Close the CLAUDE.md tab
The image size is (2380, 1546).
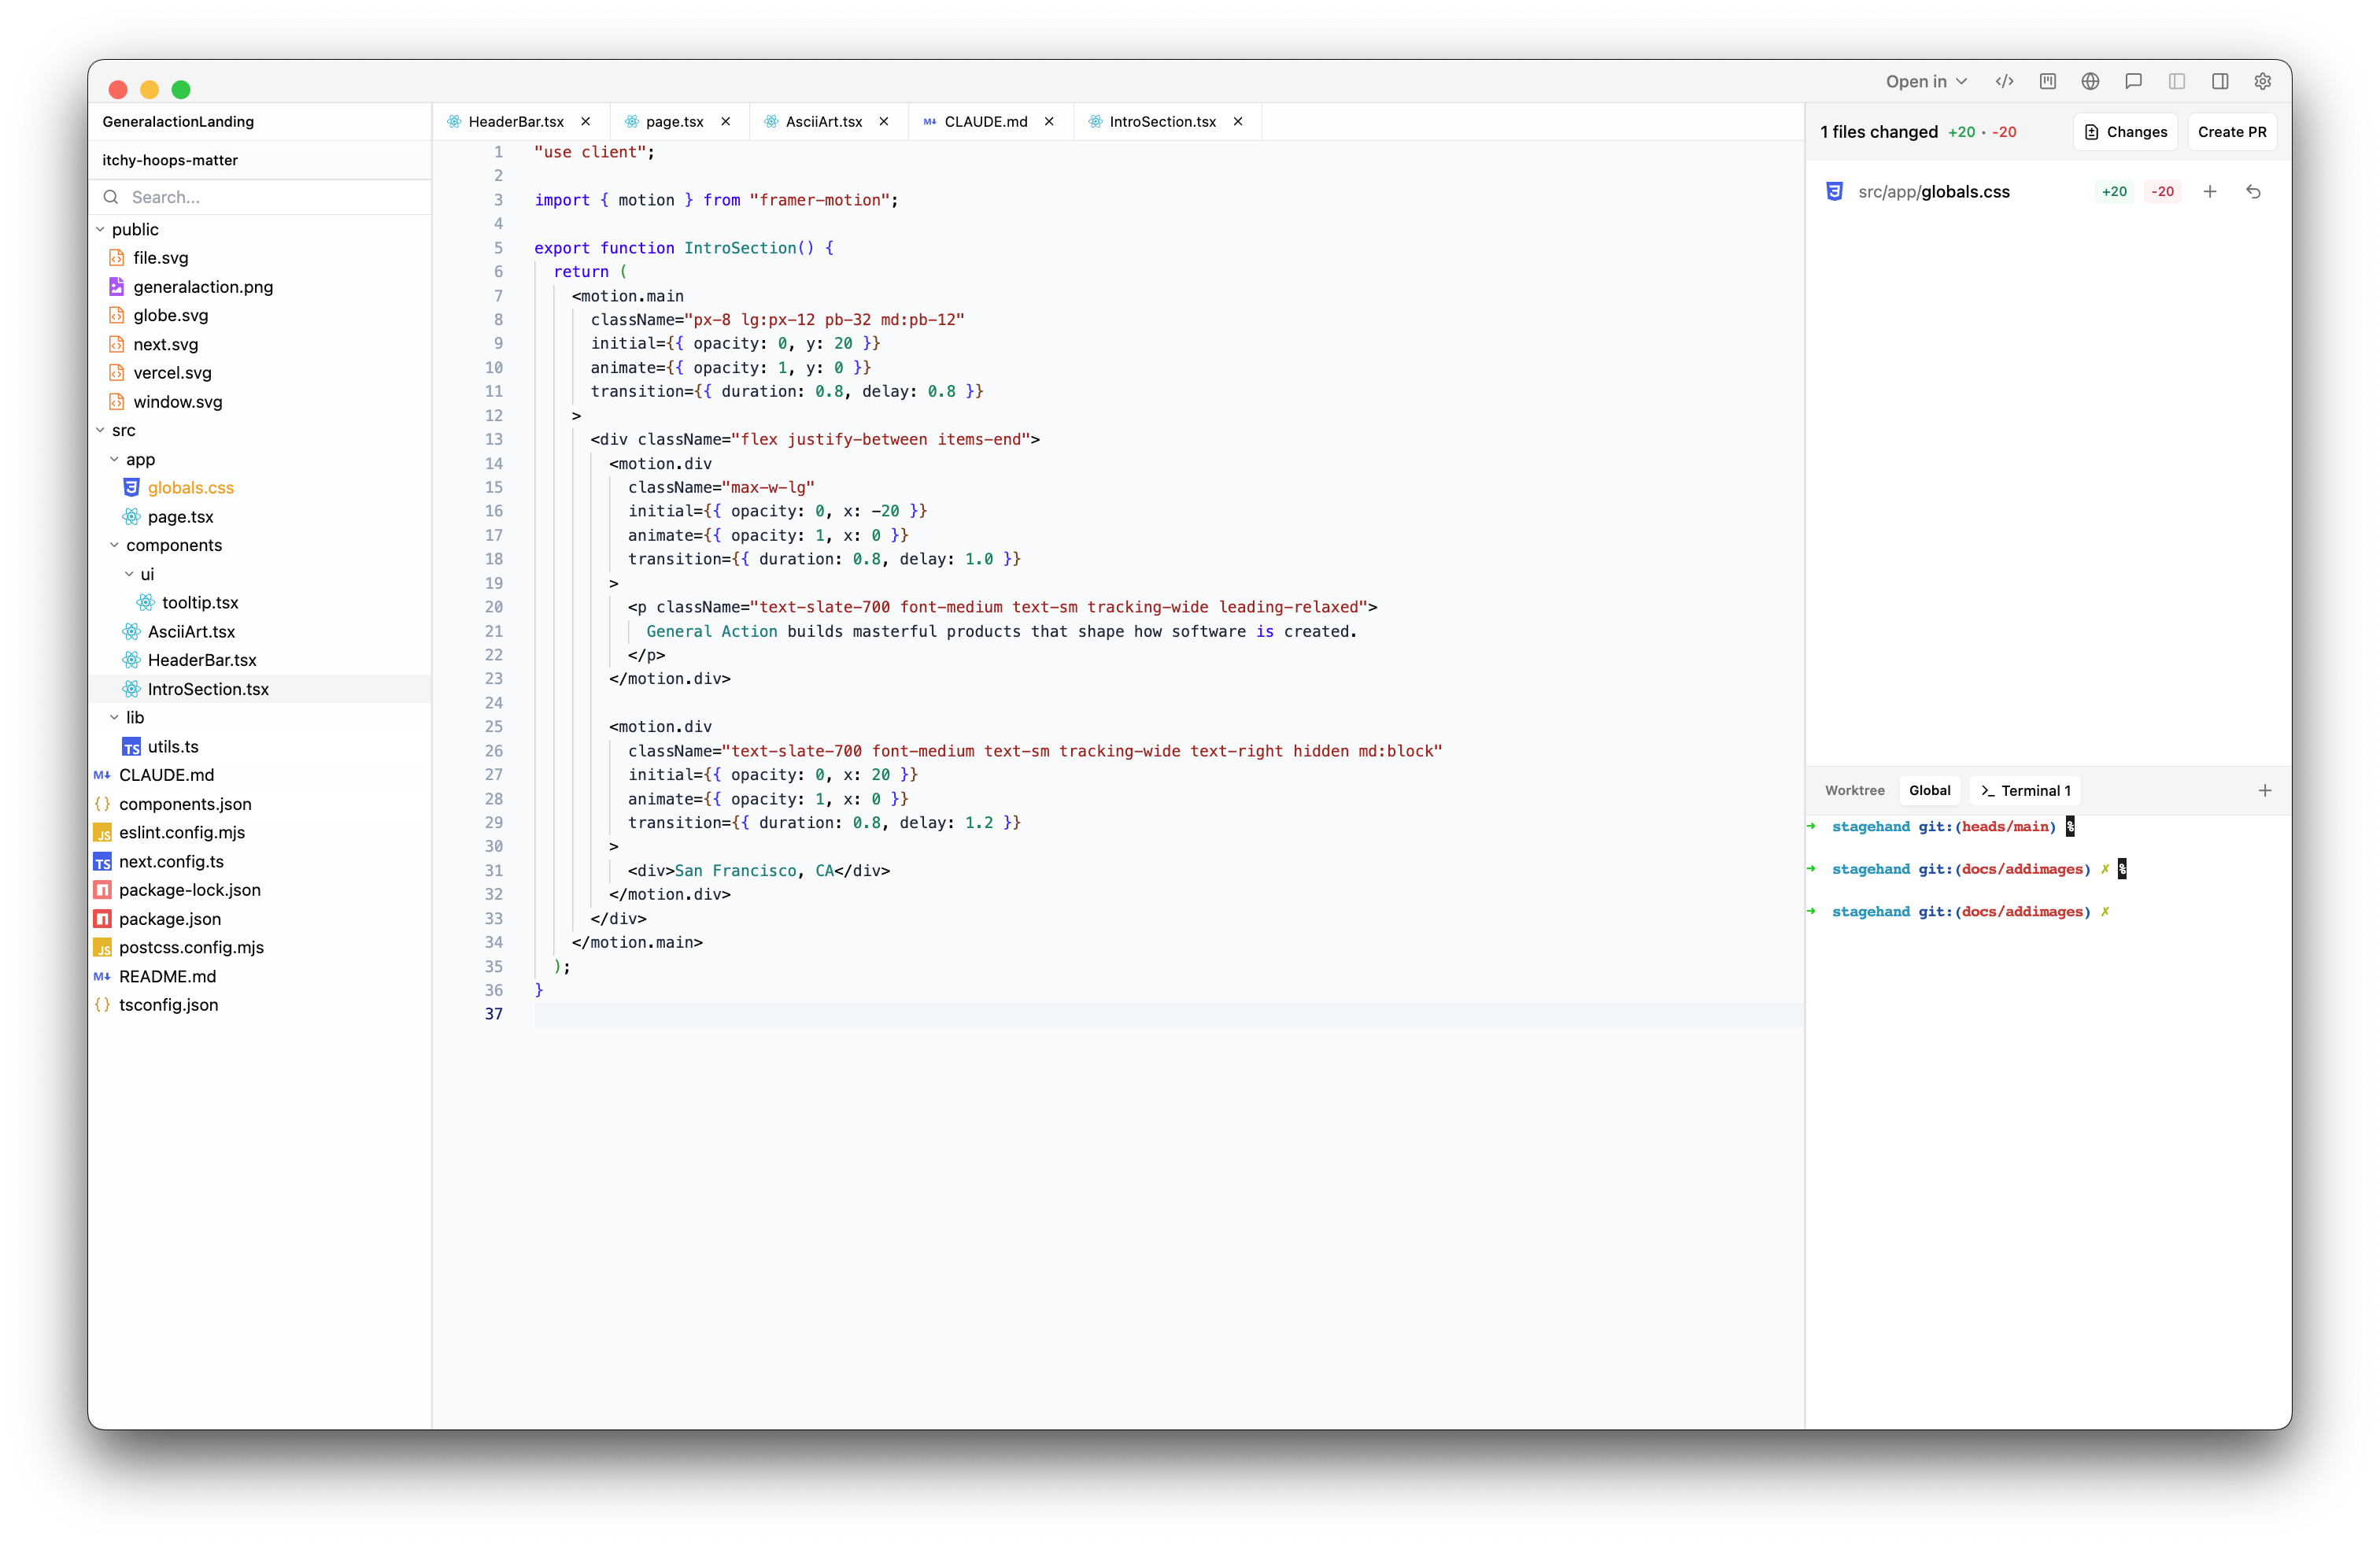click(1049, 122)
